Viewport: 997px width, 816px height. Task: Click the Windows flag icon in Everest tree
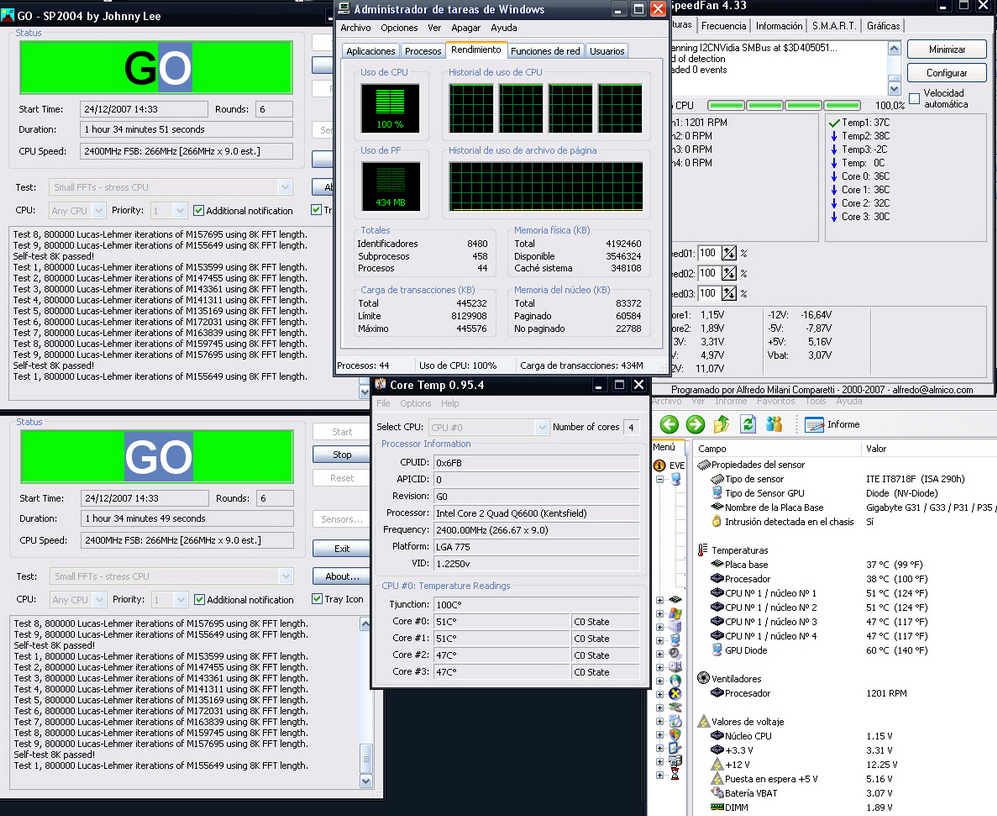[x=675, y=614]
